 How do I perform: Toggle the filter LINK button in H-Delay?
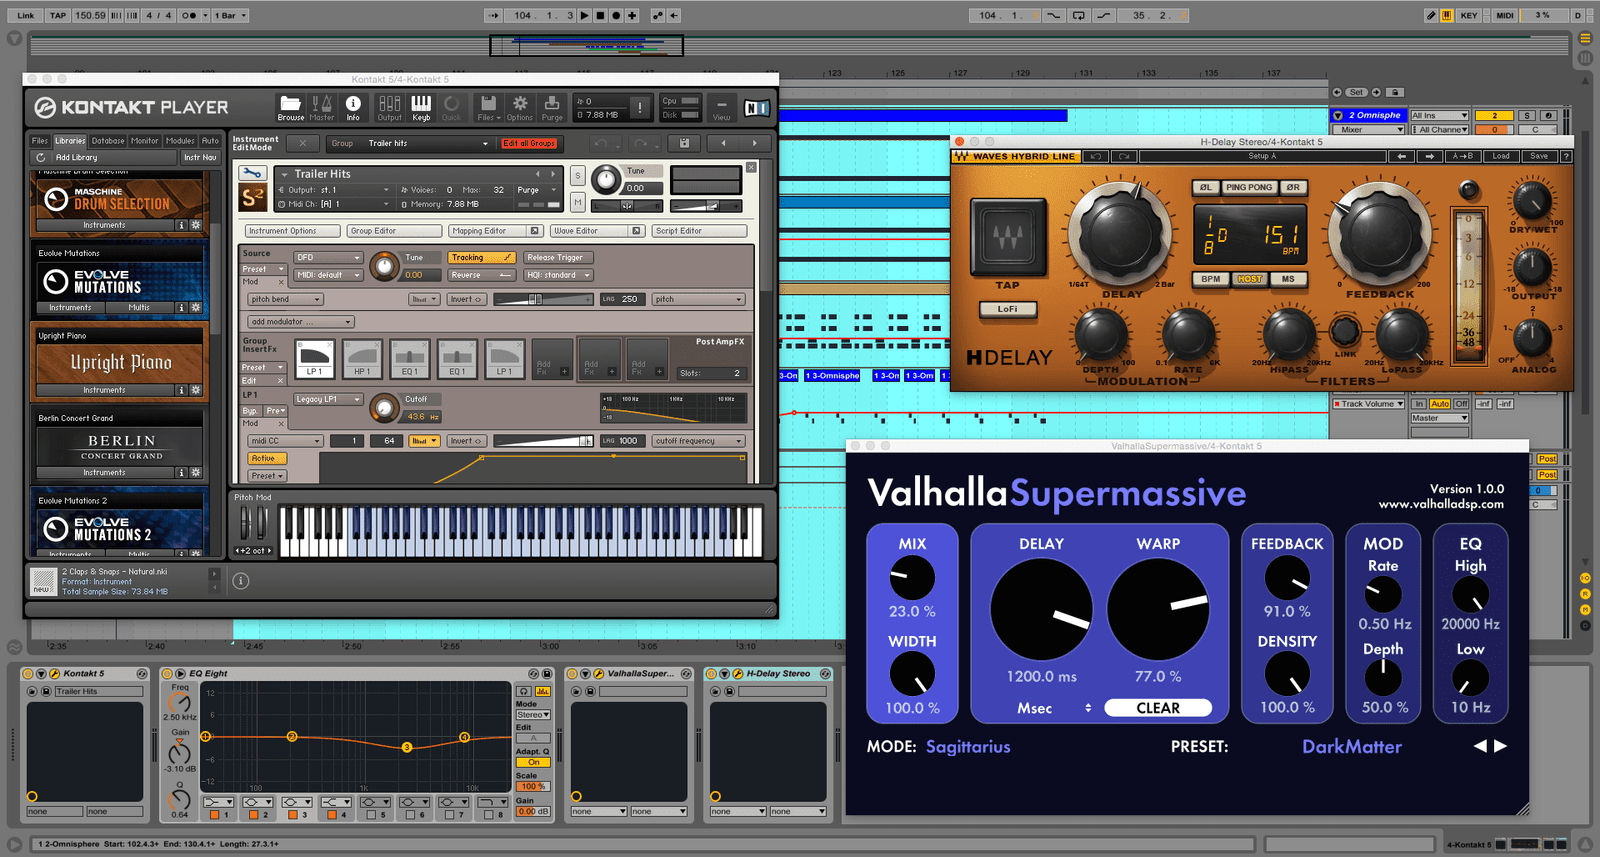1345,331
